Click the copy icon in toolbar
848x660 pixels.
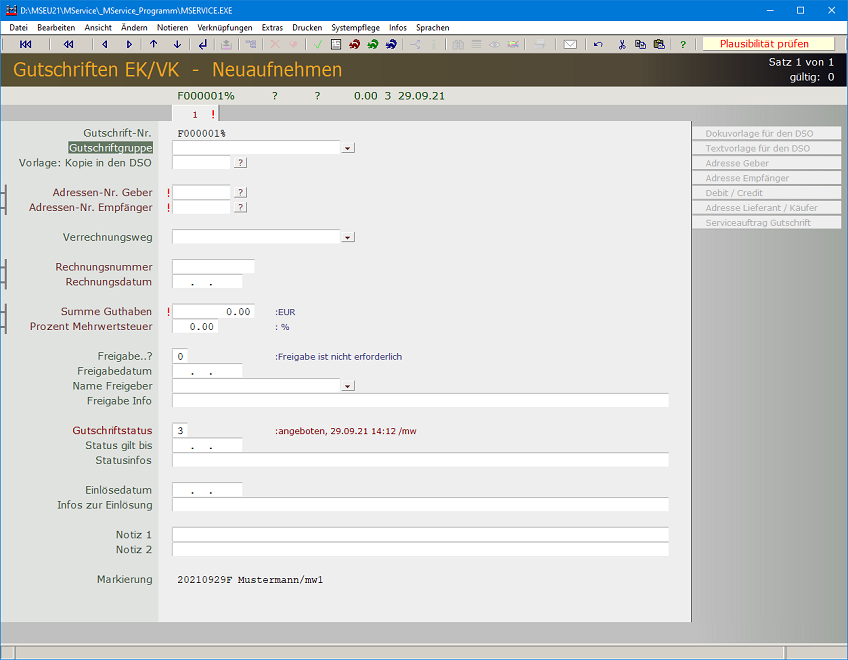click(640, 44)
